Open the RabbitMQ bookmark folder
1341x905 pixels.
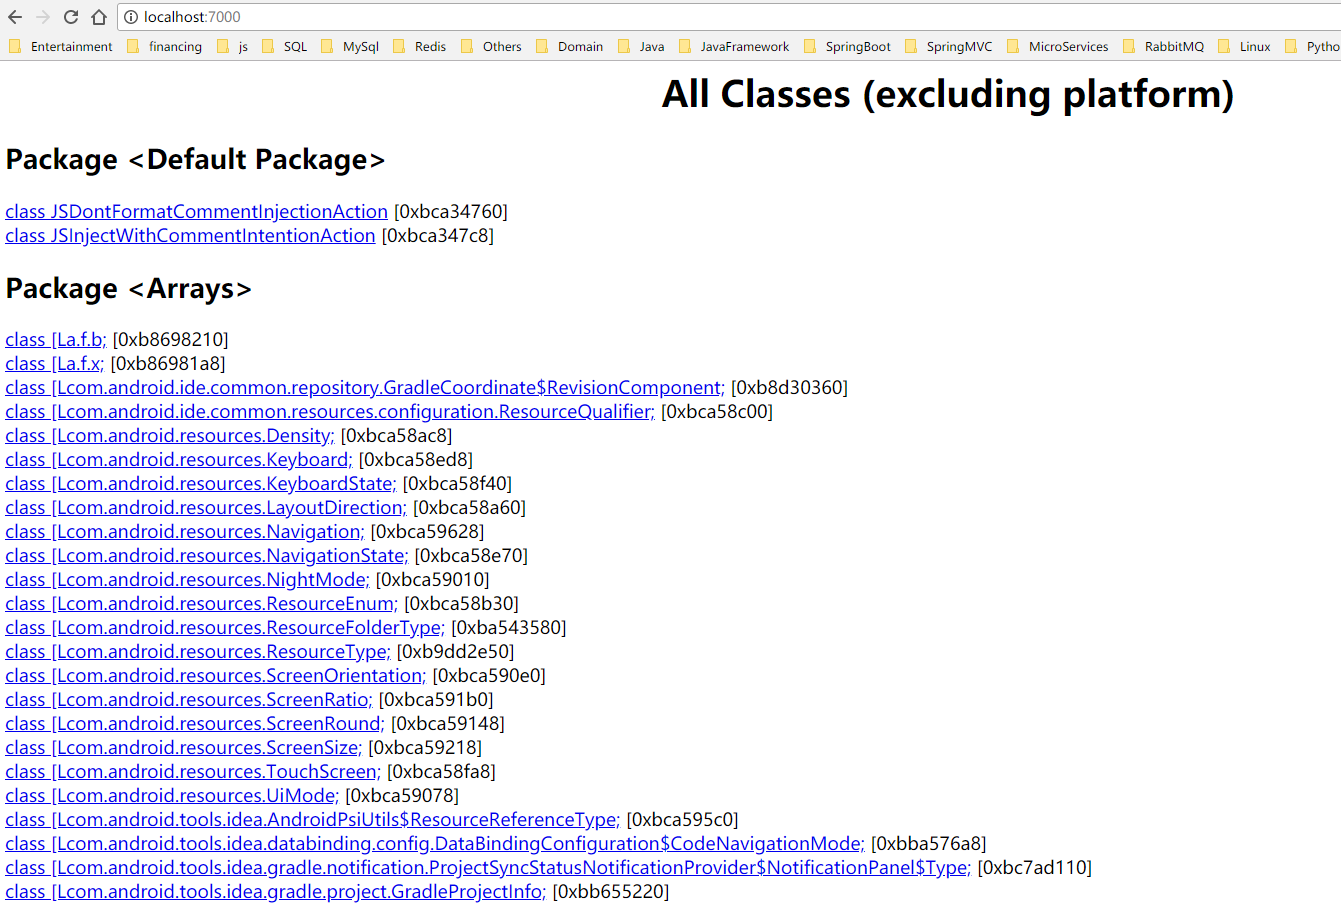pos(1164,46)
